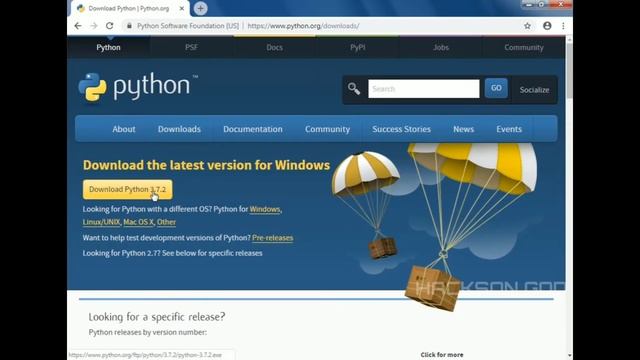This screenshot has width=640, height=360.
Task: Click the scrollbar up arrow
Action: [569, 40]
